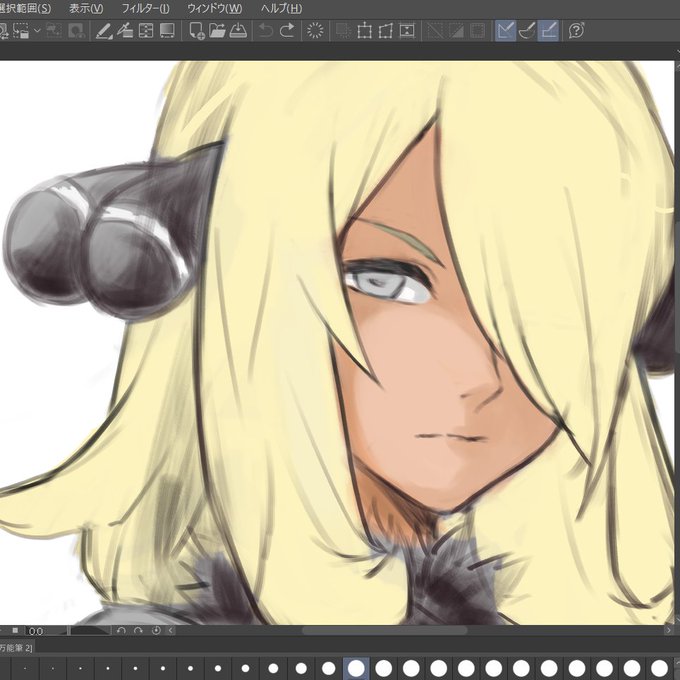Click the left arrow of horizontal scrollbar
This screenshot has height=680, width=680.
click(171, 631)
